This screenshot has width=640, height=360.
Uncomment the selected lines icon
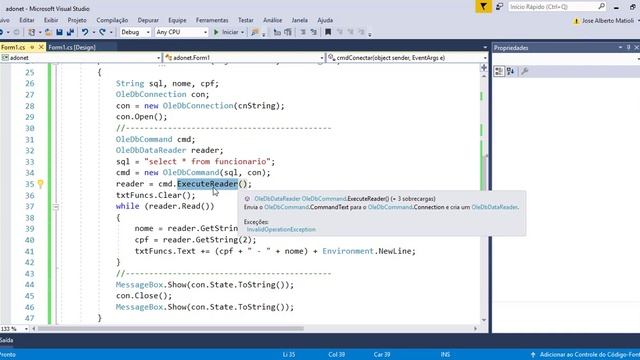[x=313, y=32]
